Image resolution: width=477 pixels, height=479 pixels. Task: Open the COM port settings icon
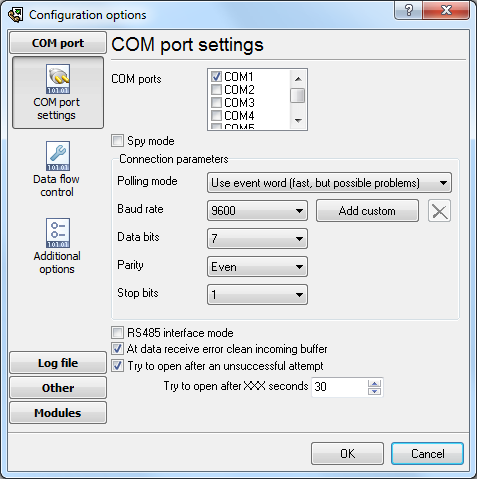[58, 79]
